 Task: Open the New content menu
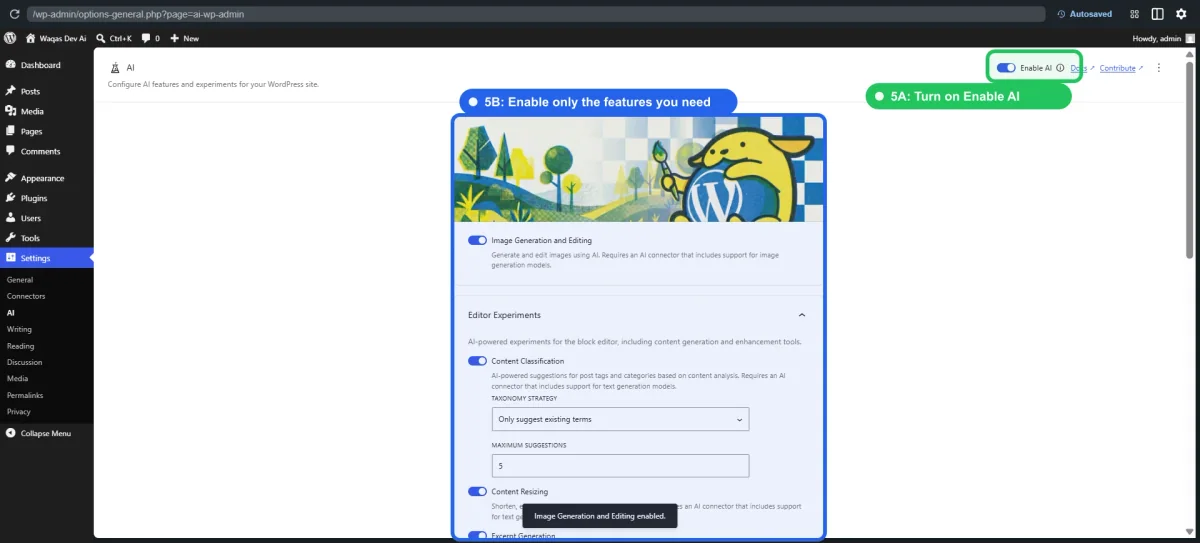(184, 38)
